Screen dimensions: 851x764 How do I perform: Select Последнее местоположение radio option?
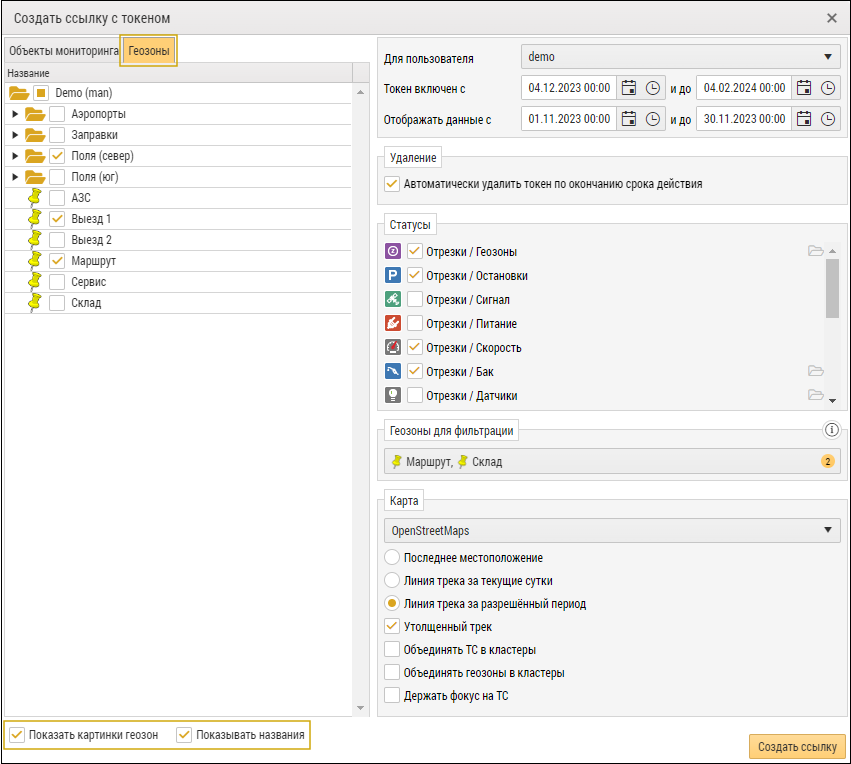(x=392, y=557)
